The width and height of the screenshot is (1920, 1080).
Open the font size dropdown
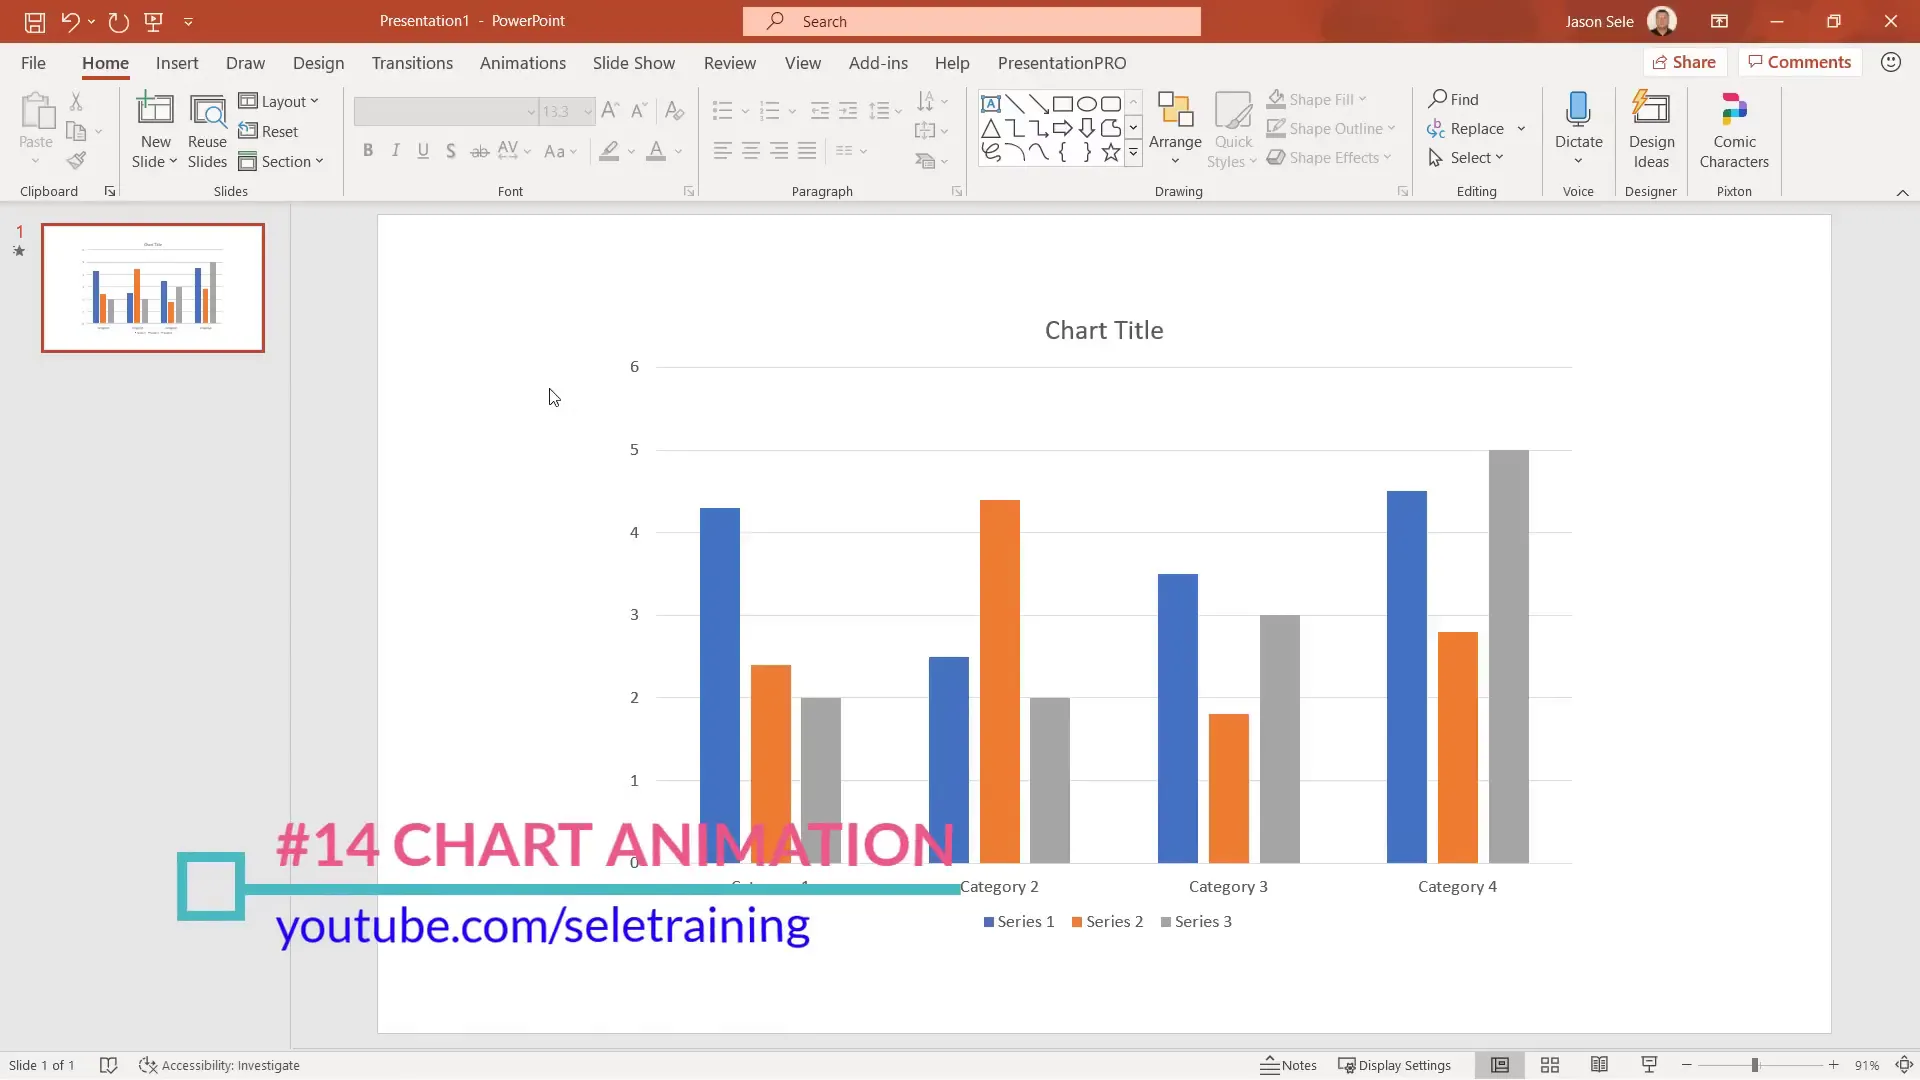(586, 111)
